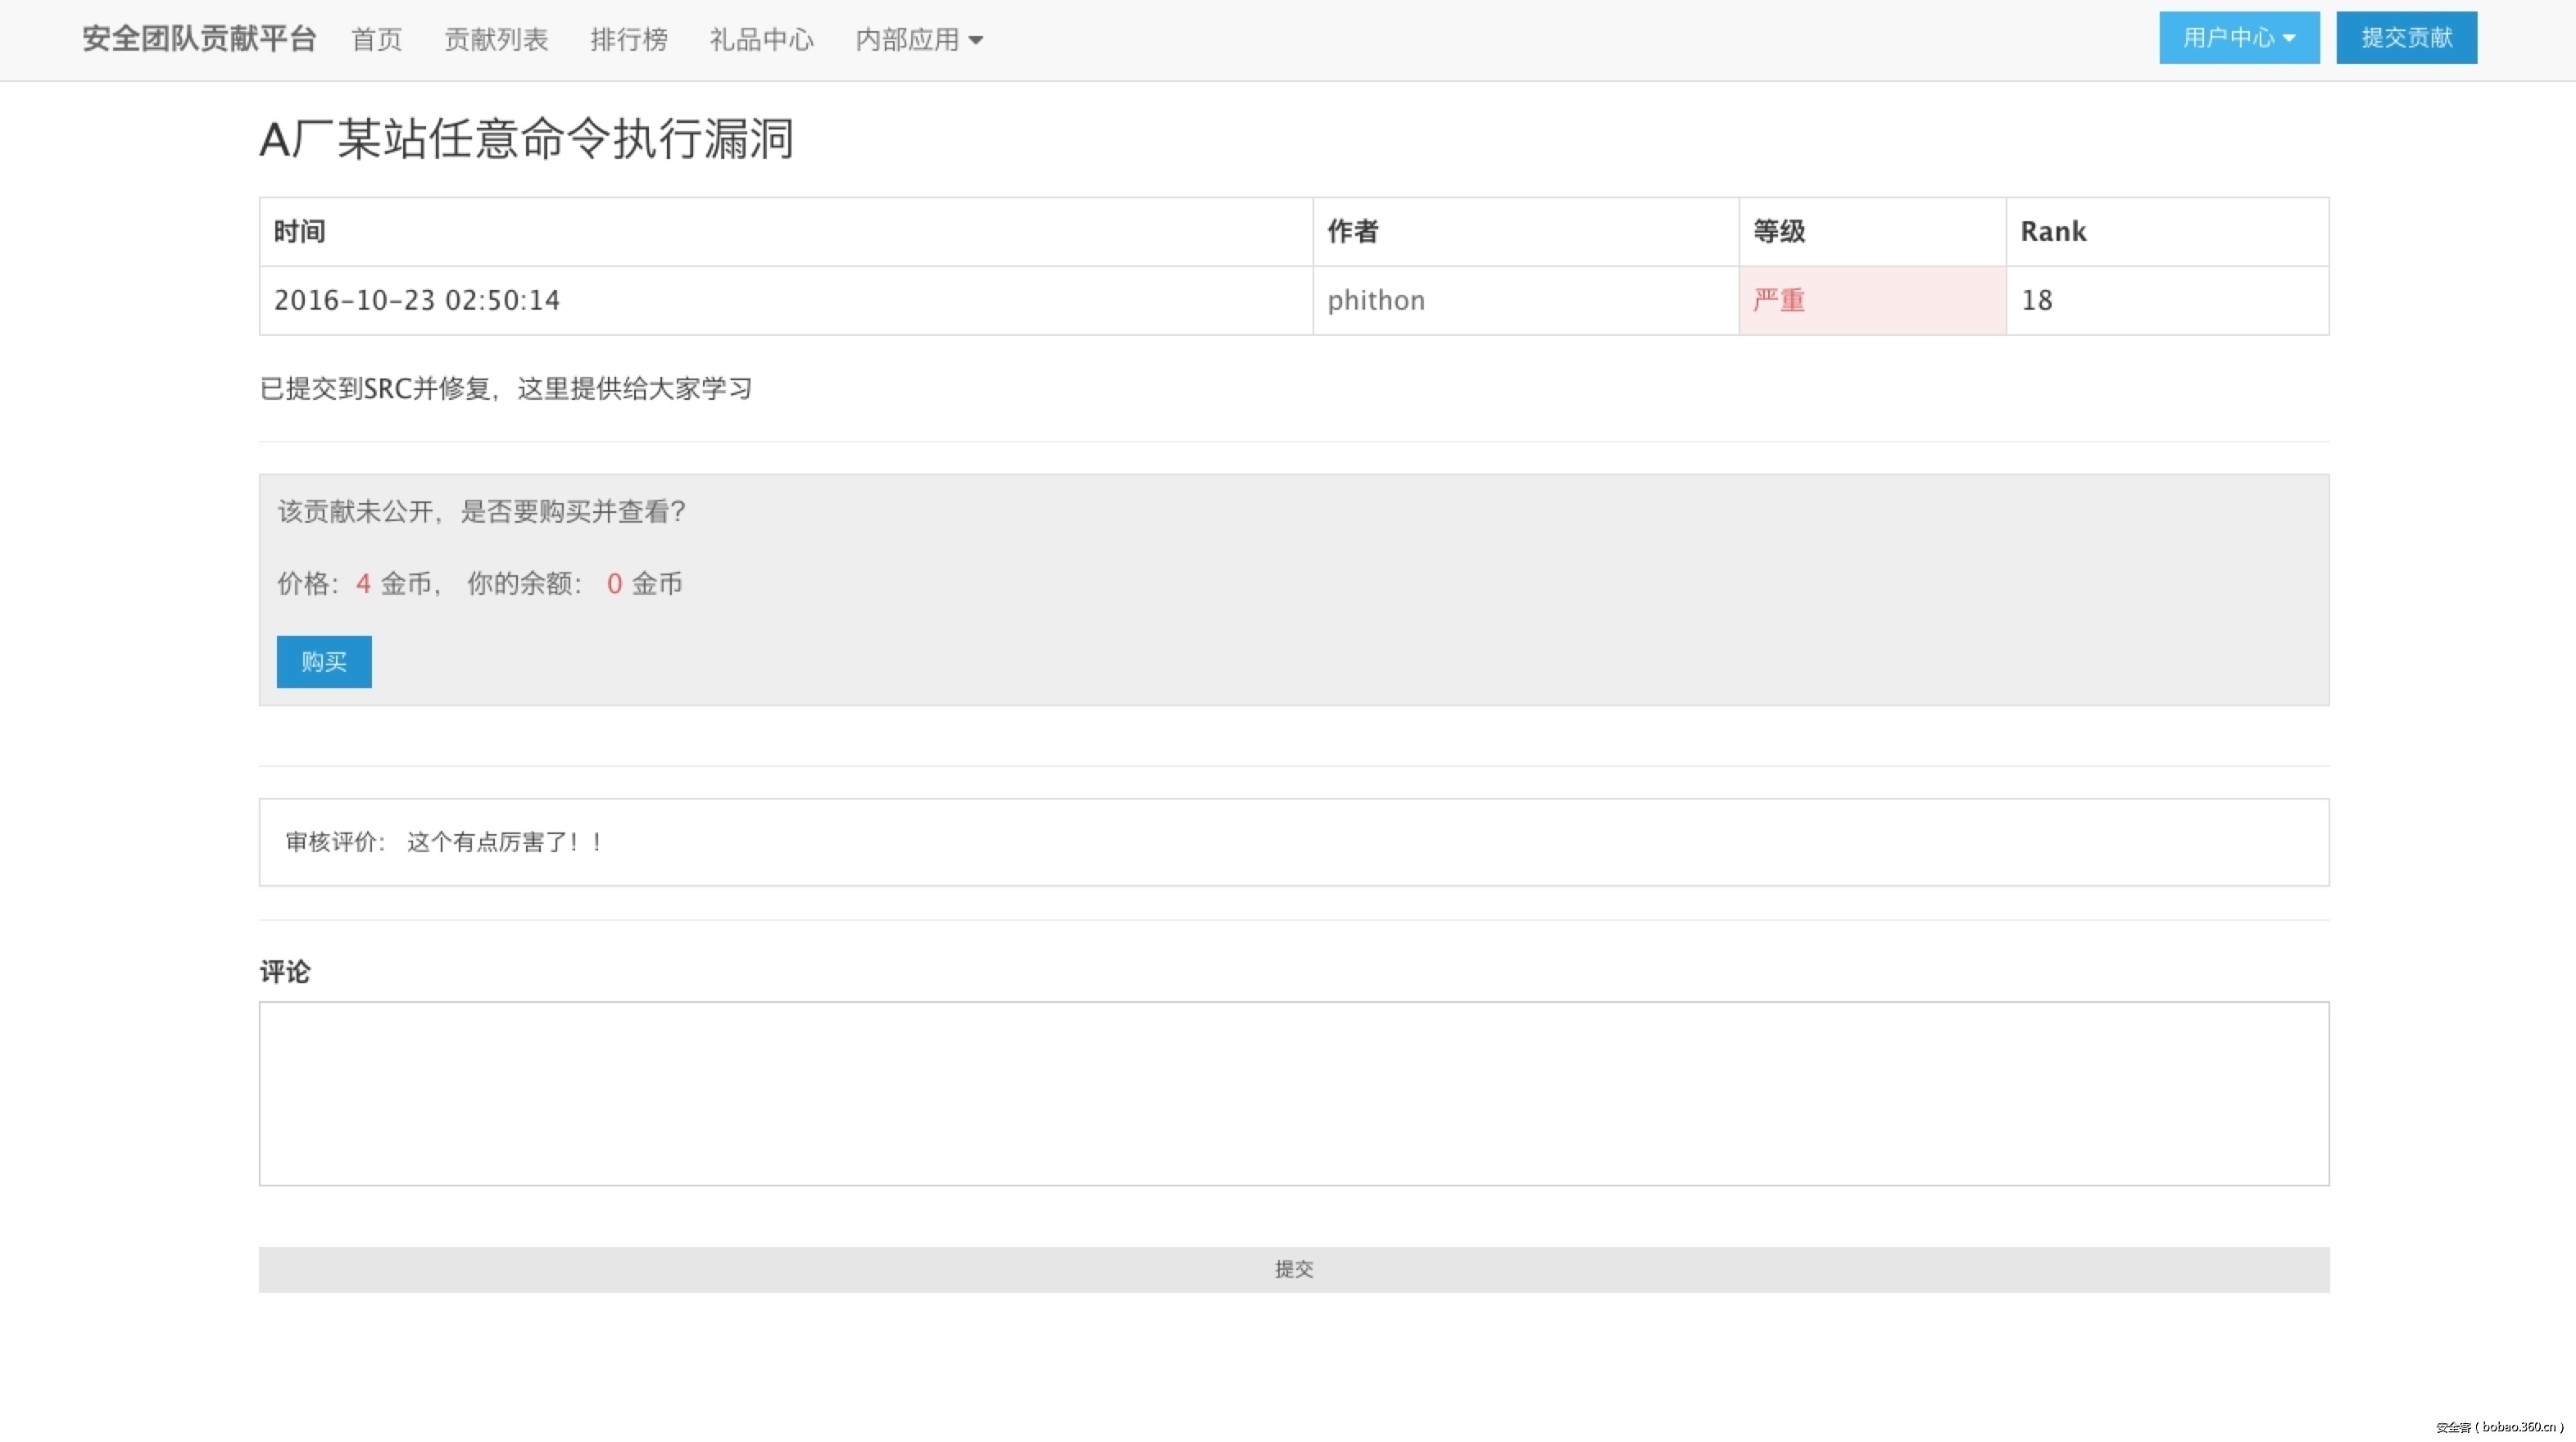Submit comment with the 提交 bar
Viewport: 2576px width, 1442px height.
tap(1293, 1269)
